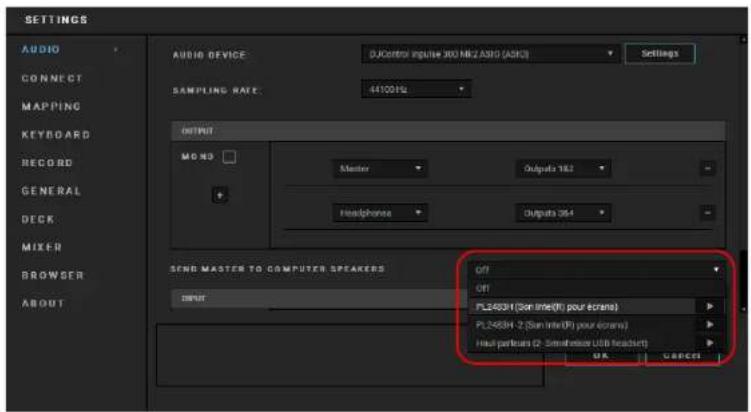751x412 pixels.
Task: Open the Deck settings section
Action: [38, 219]
